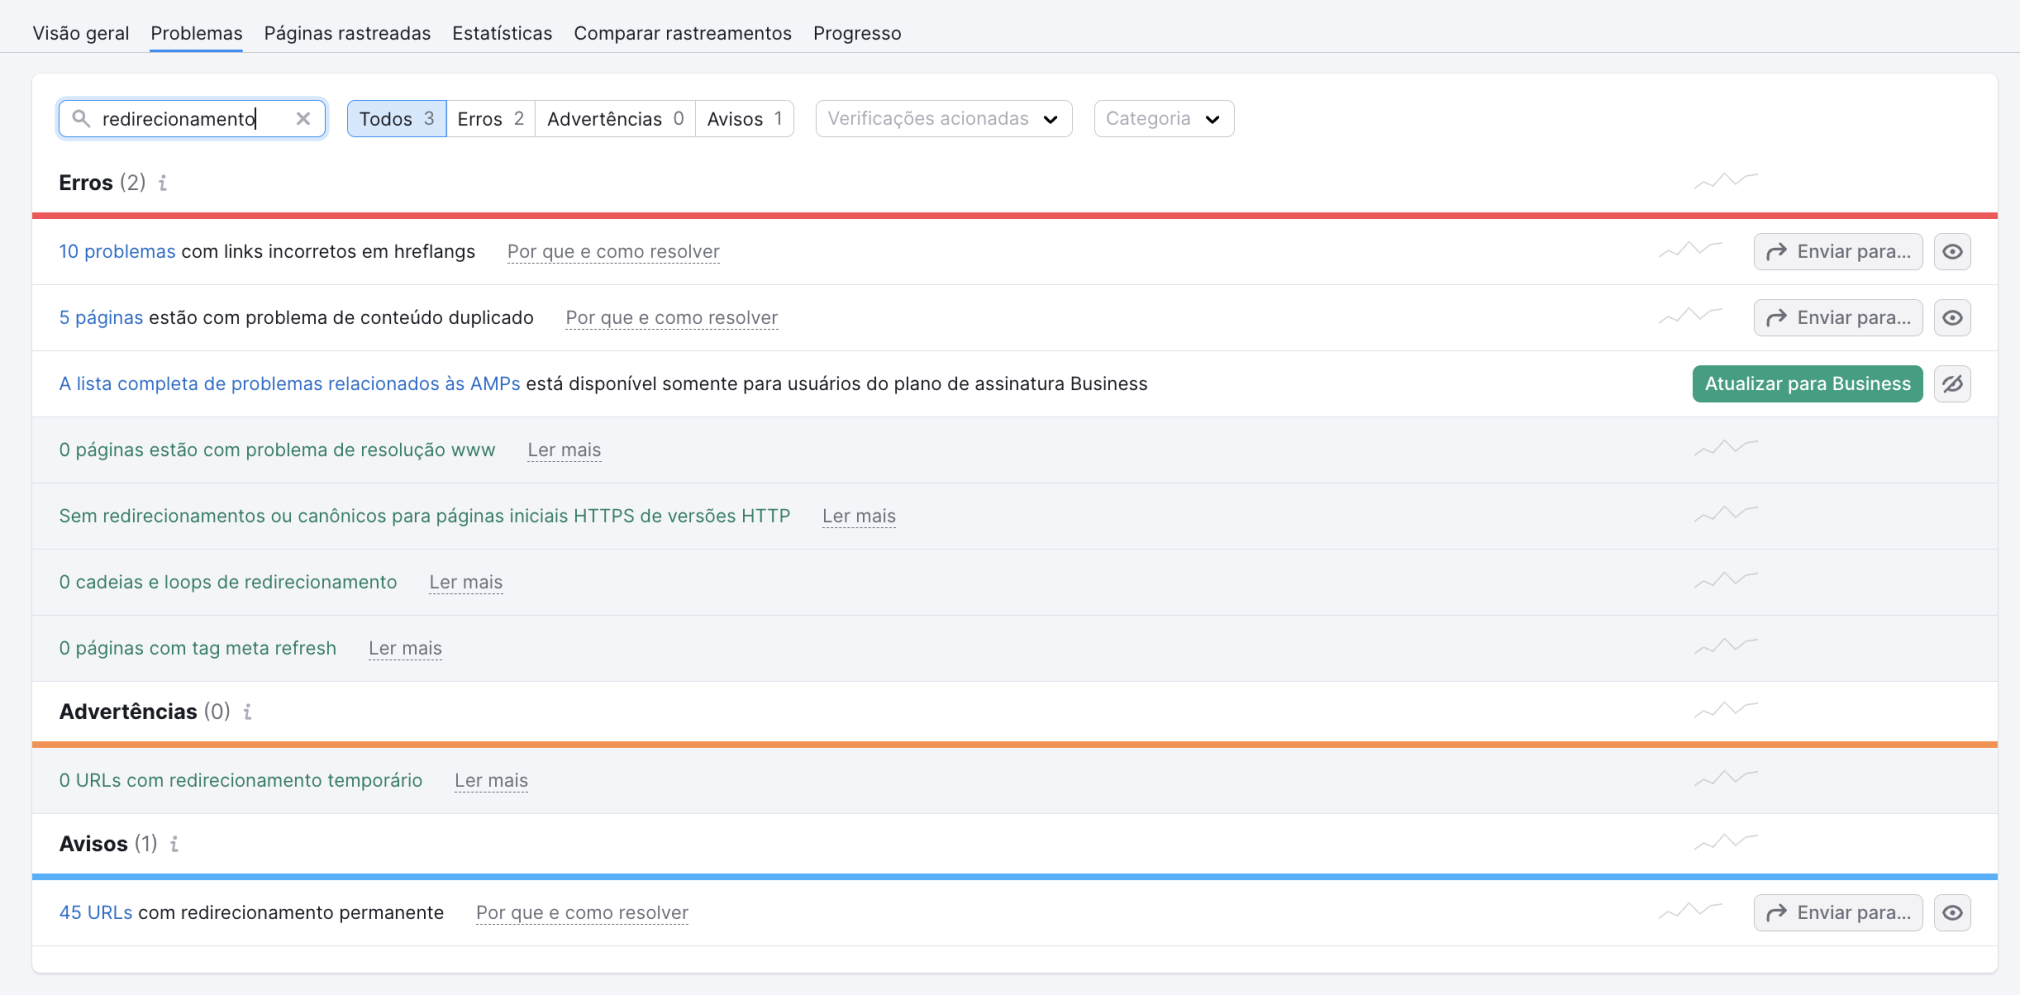
Task: Open trend sparkline for hreflang links issue
Action: point(1690,250)
